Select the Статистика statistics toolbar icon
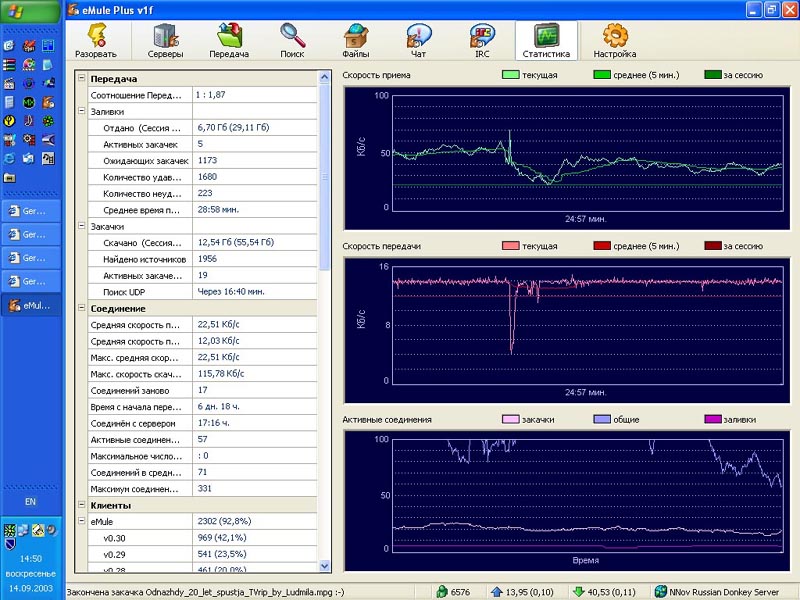 (546, 41)
